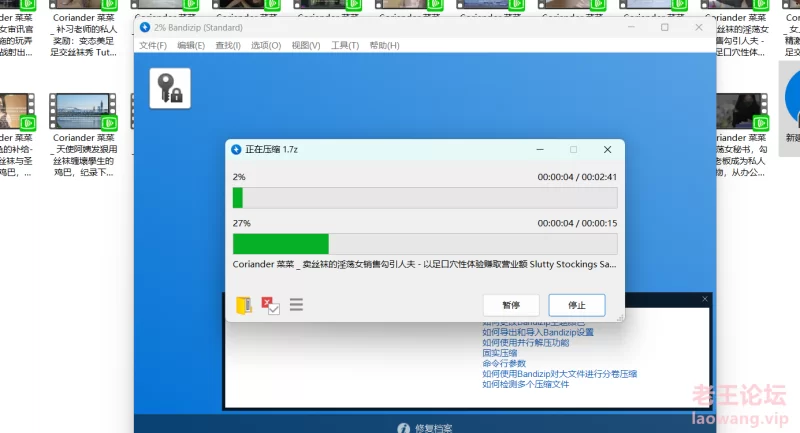Click the key-and-lock password icon in Bandizip
The height and width of the screenshot is (433, 800).
click(x=170, y=88)
